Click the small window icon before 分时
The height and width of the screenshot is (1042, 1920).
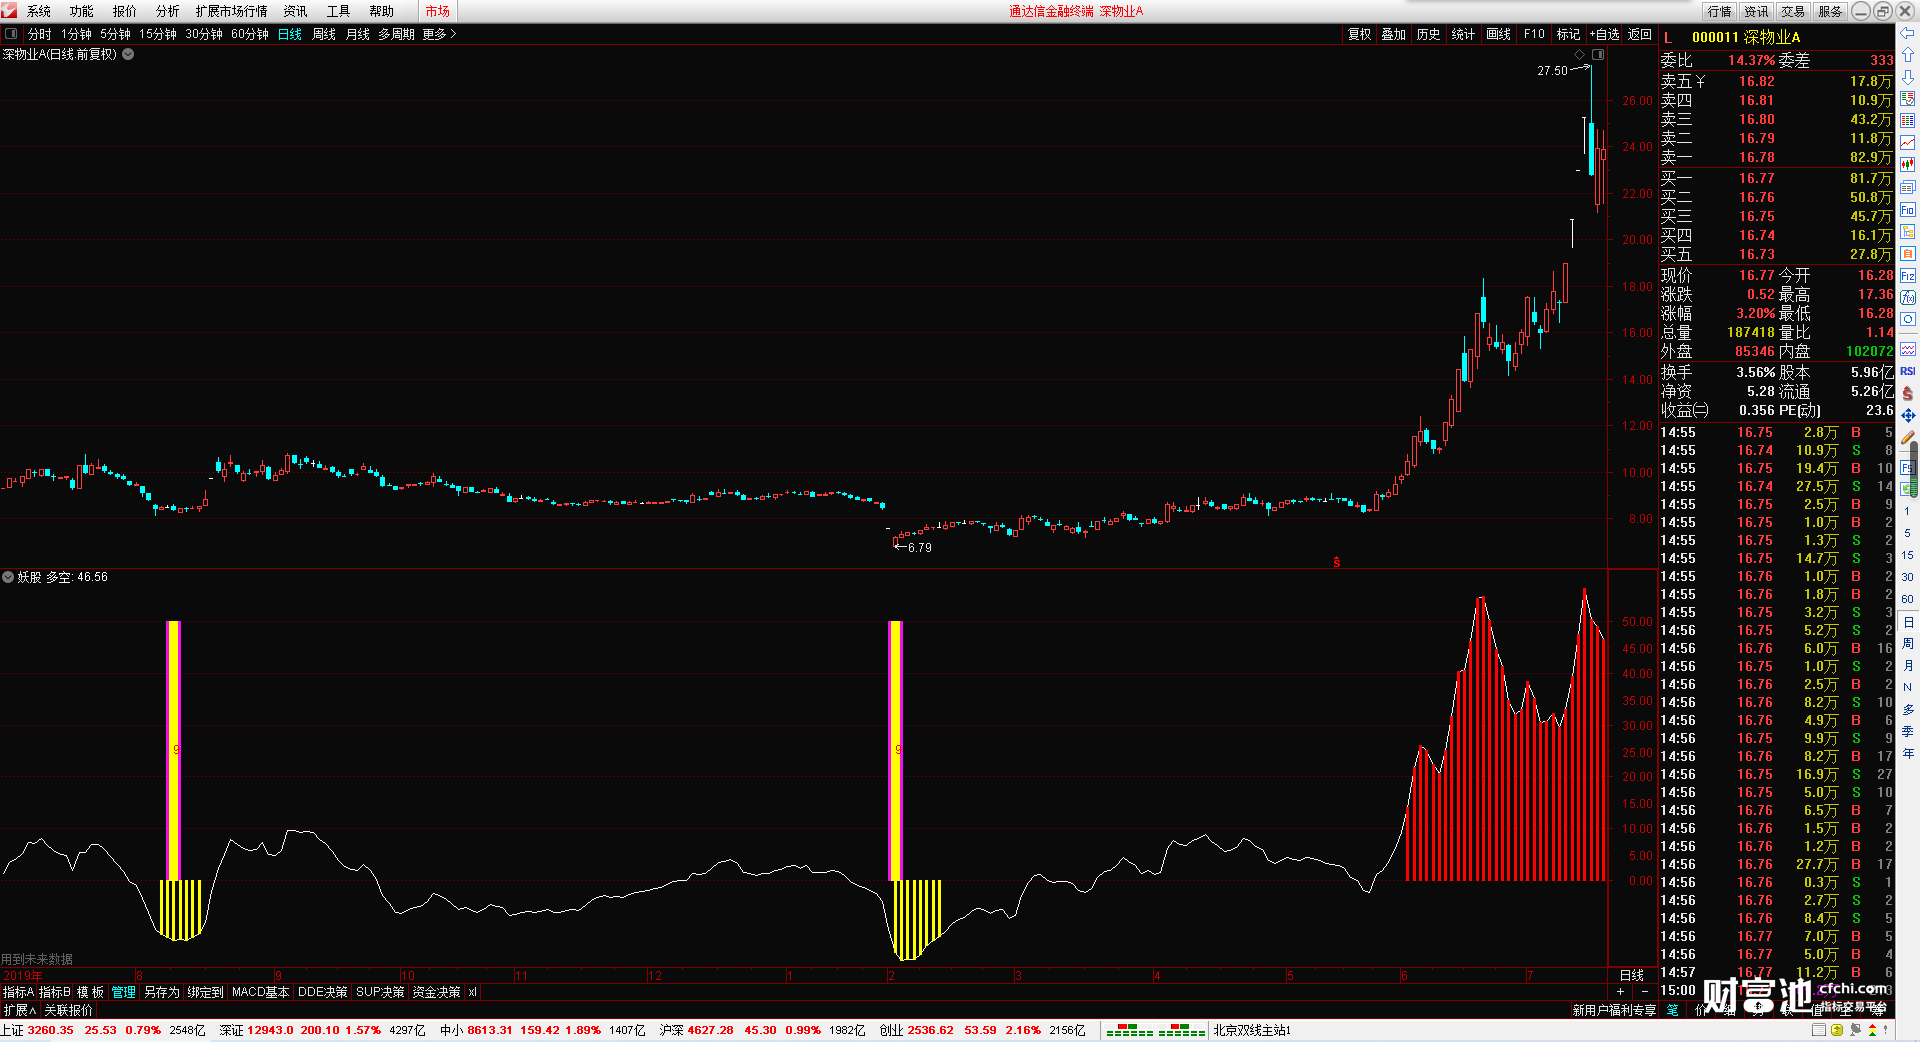11,34
